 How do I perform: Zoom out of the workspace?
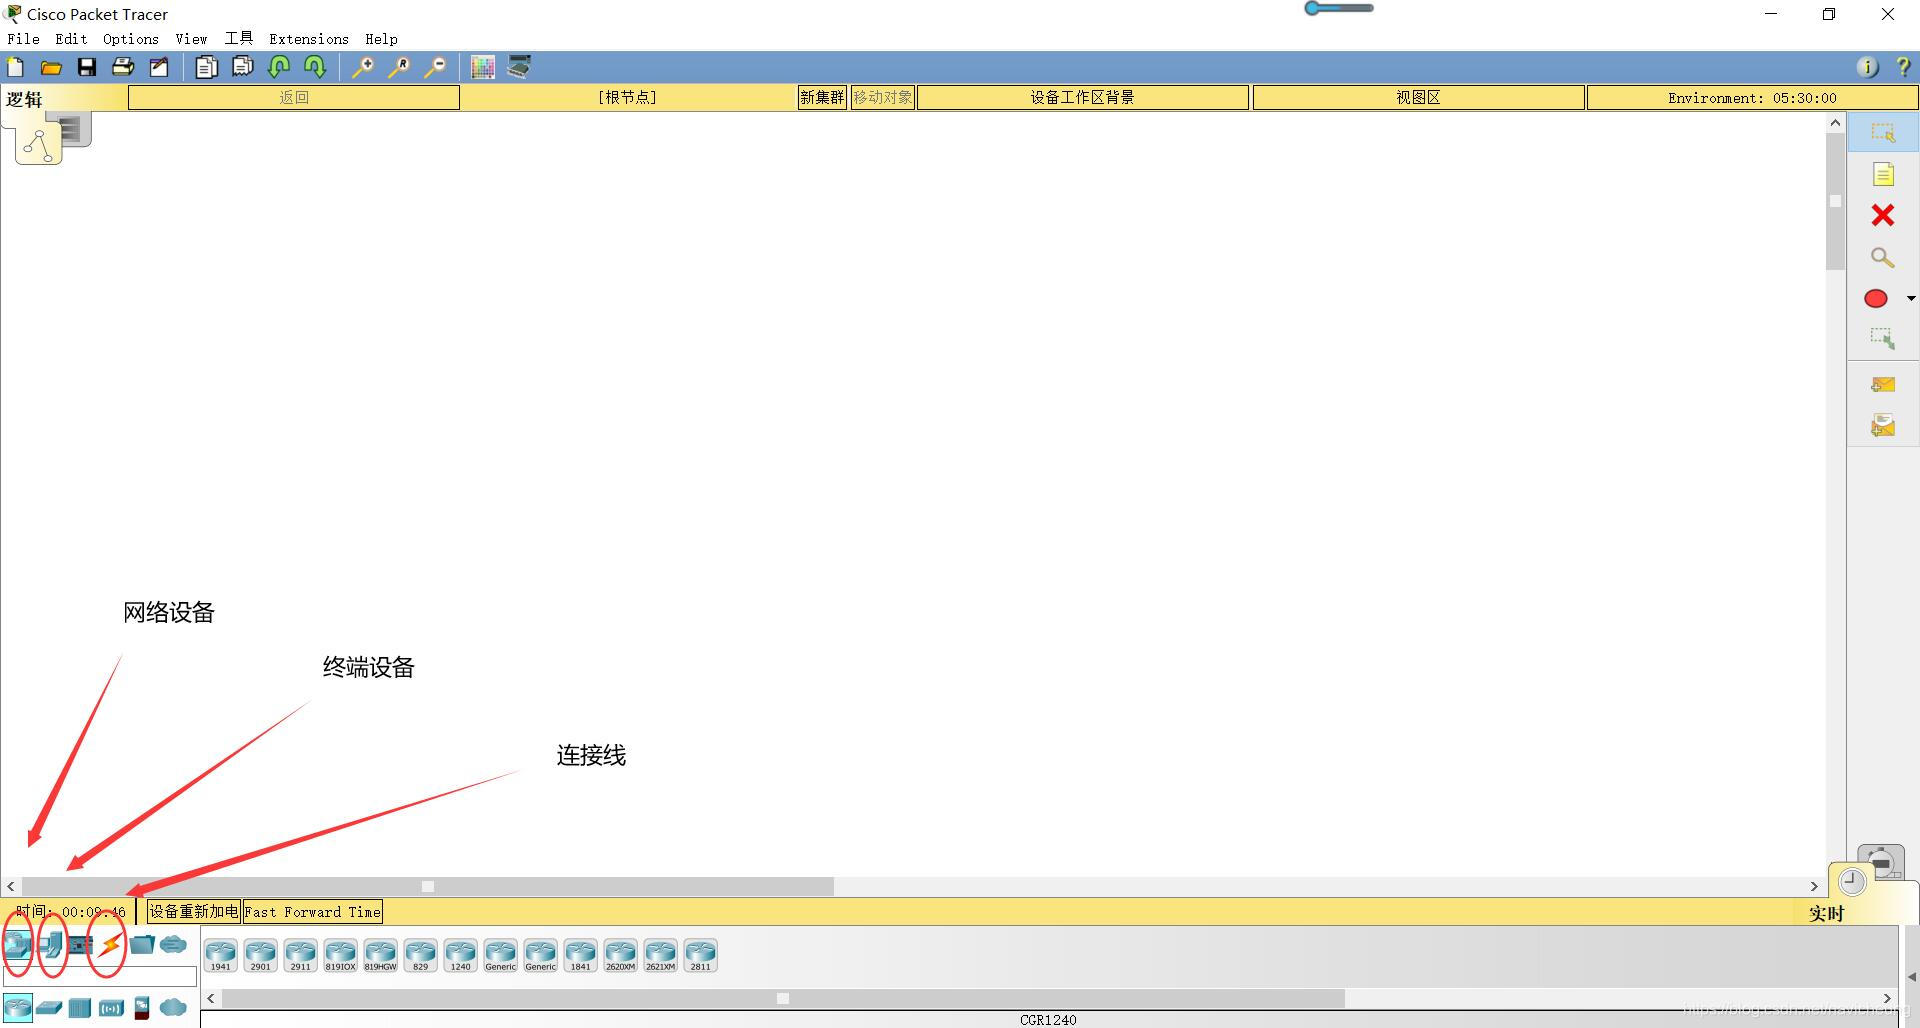(435, 67)
